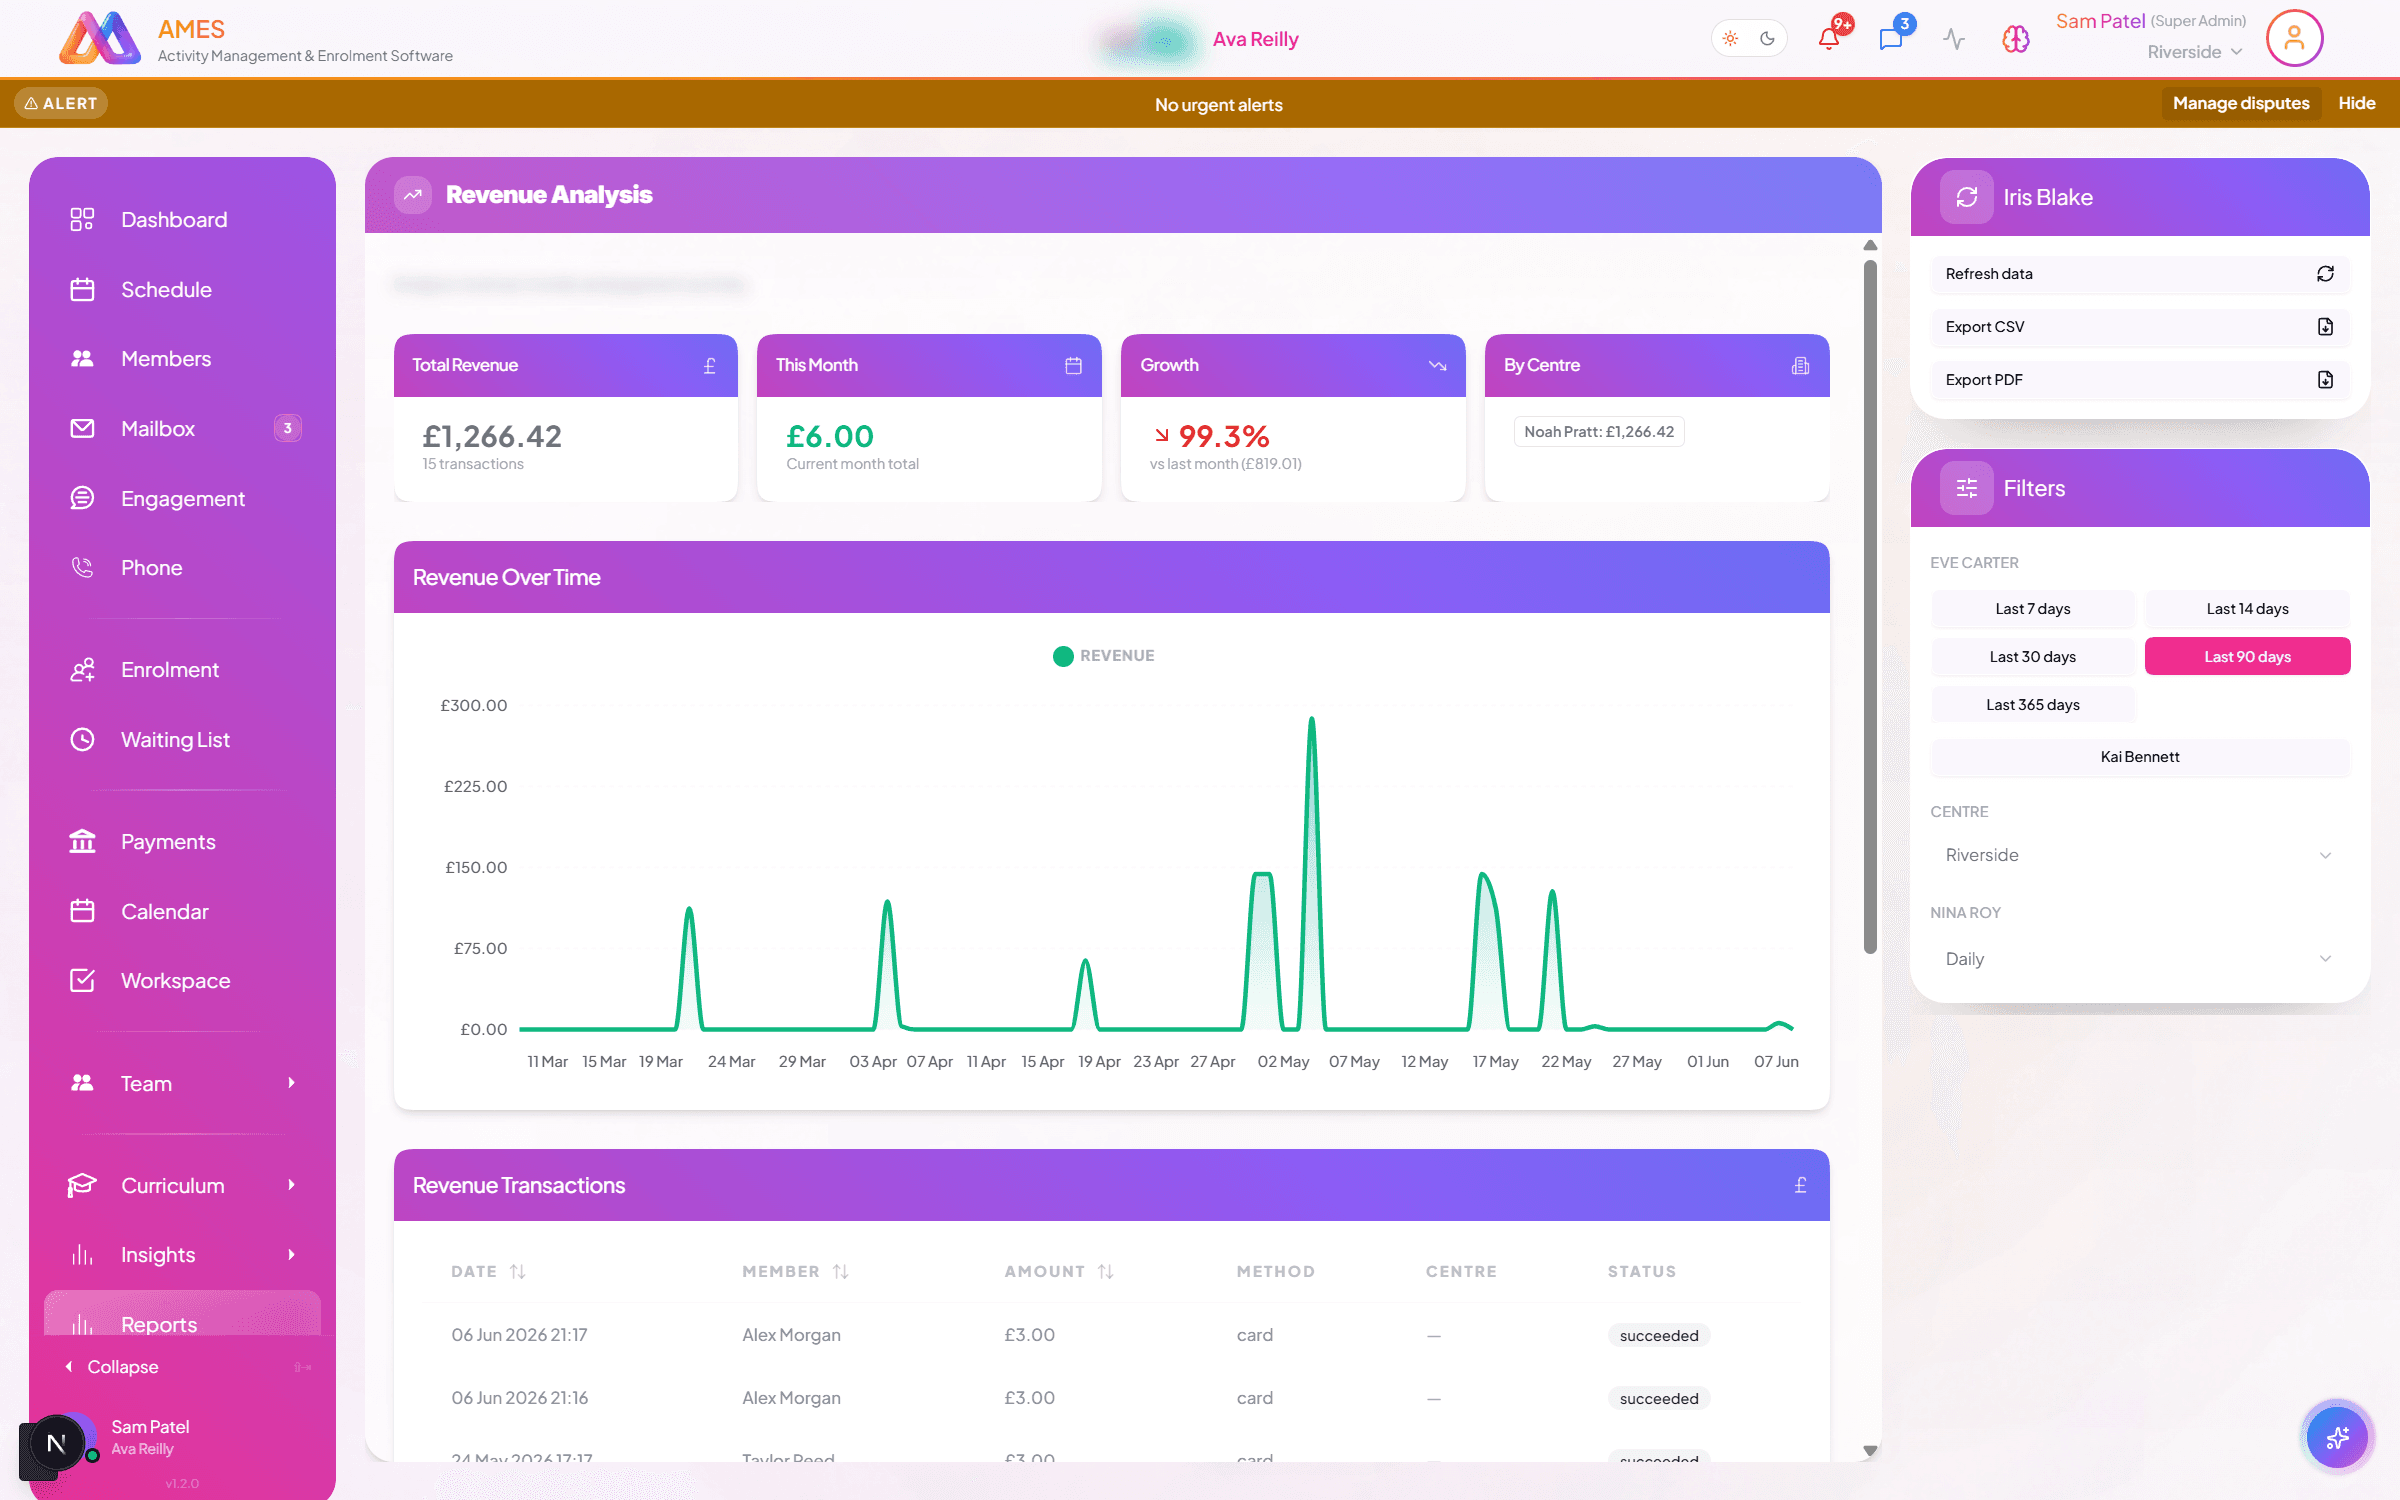Select Last 14 days range
The width and height of the screenshot is (2400, 1500).
pyautogui.click(x=2247, y=609)
